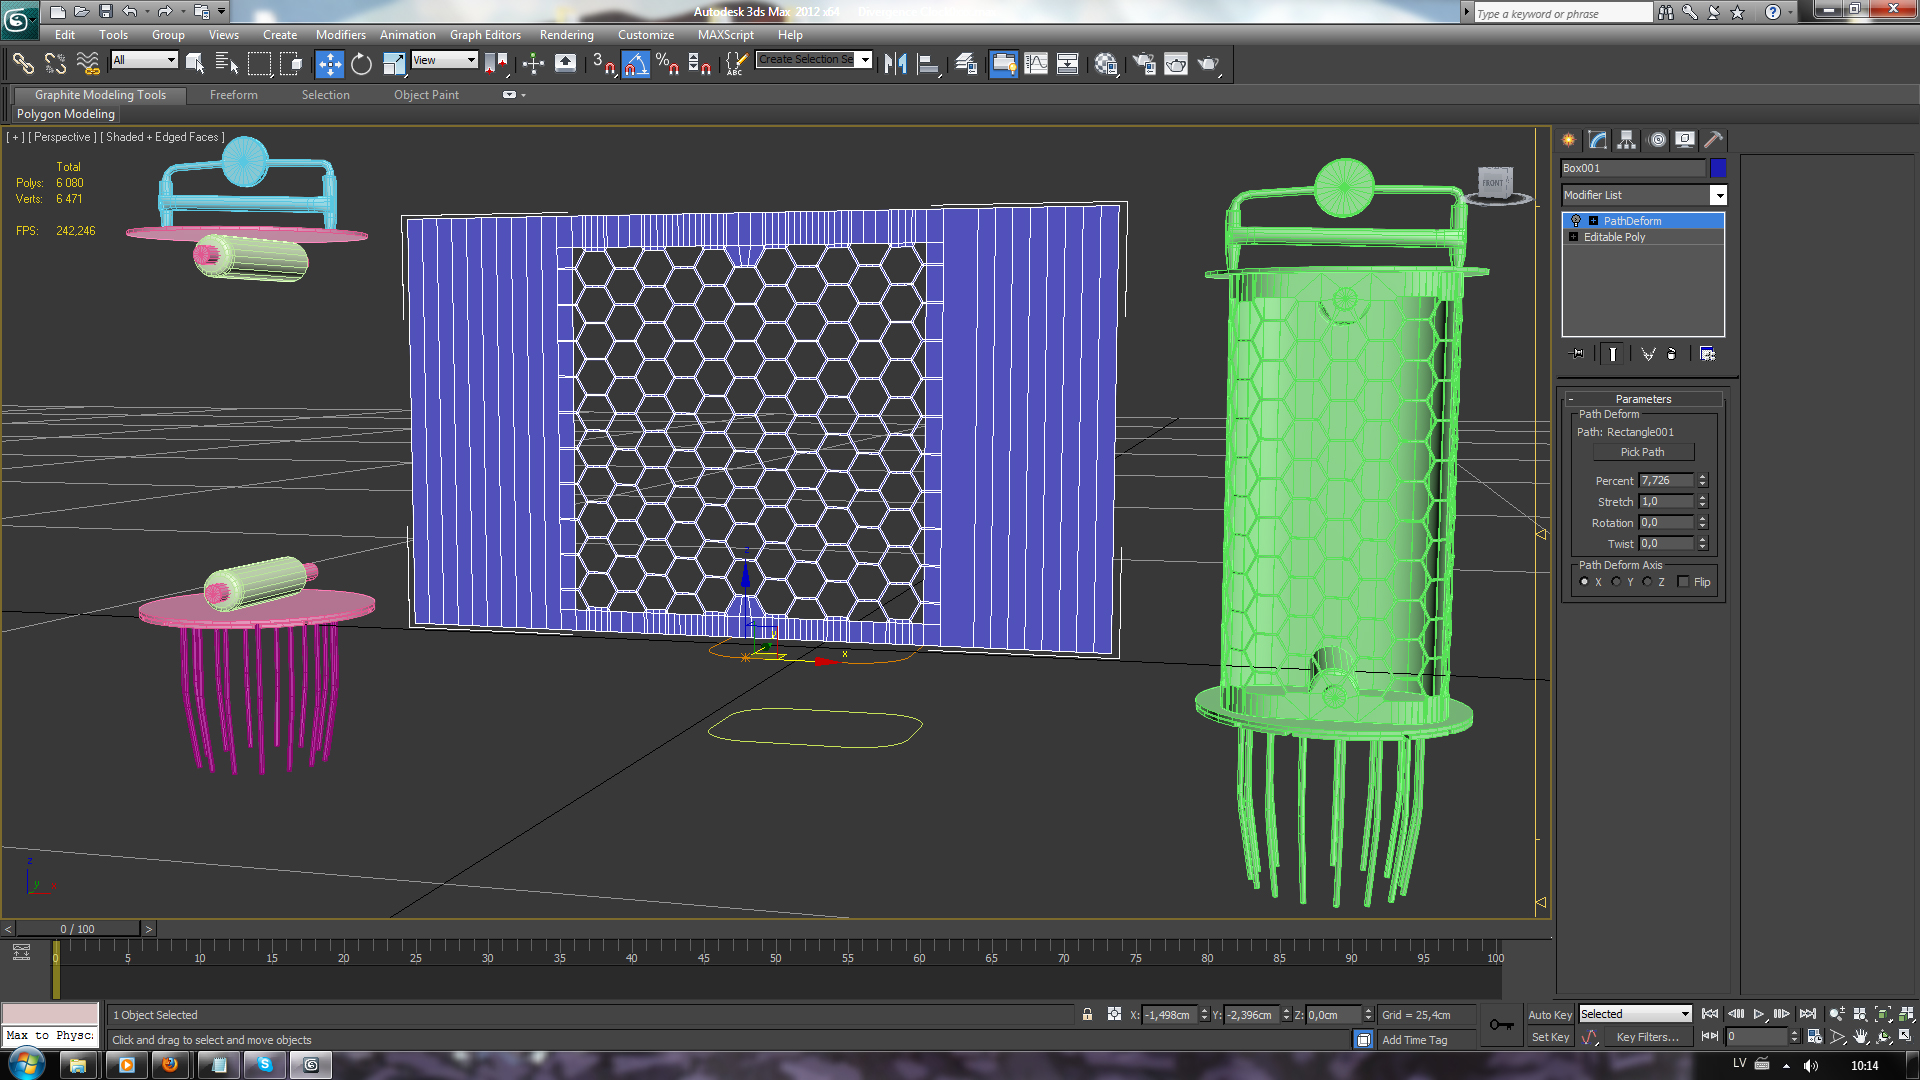Open the Rendering menu

point(566,35)
